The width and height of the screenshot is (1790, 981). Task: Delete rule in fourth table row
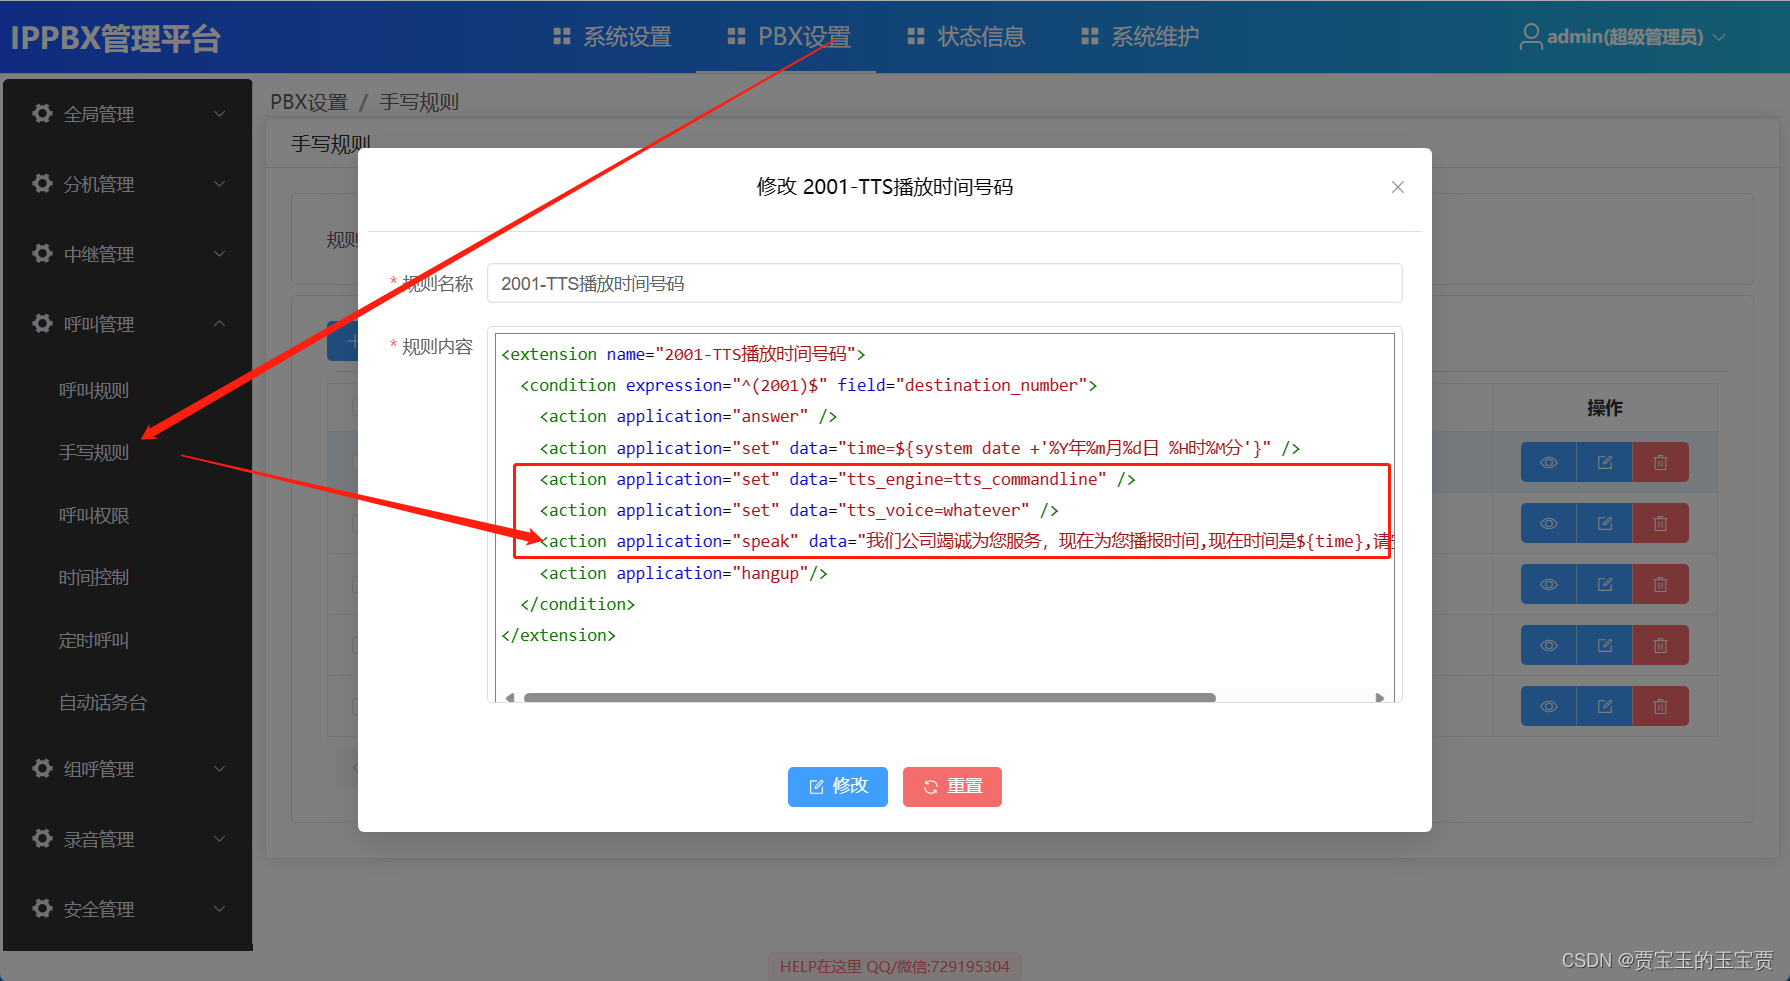(1661, 645)
